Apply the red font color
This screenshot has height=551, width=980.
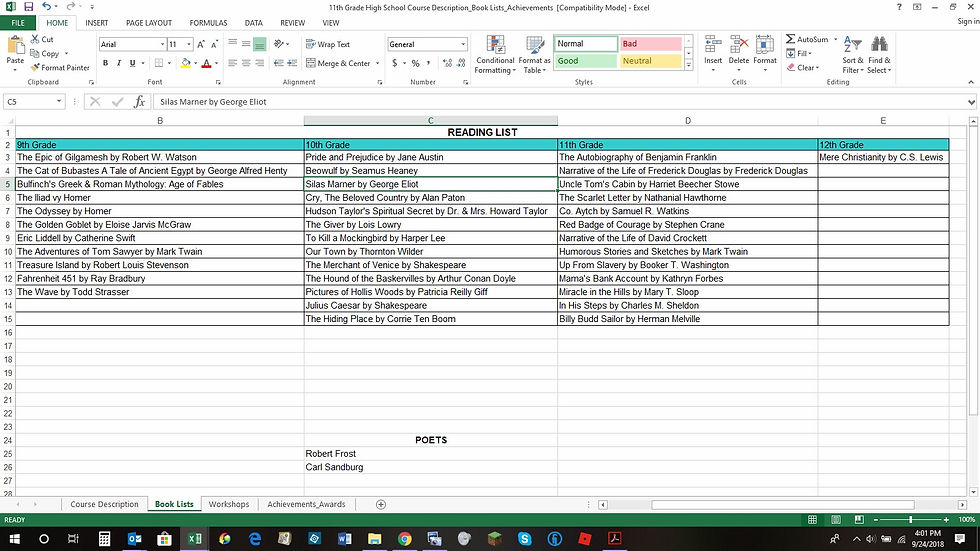coord(206,63)
